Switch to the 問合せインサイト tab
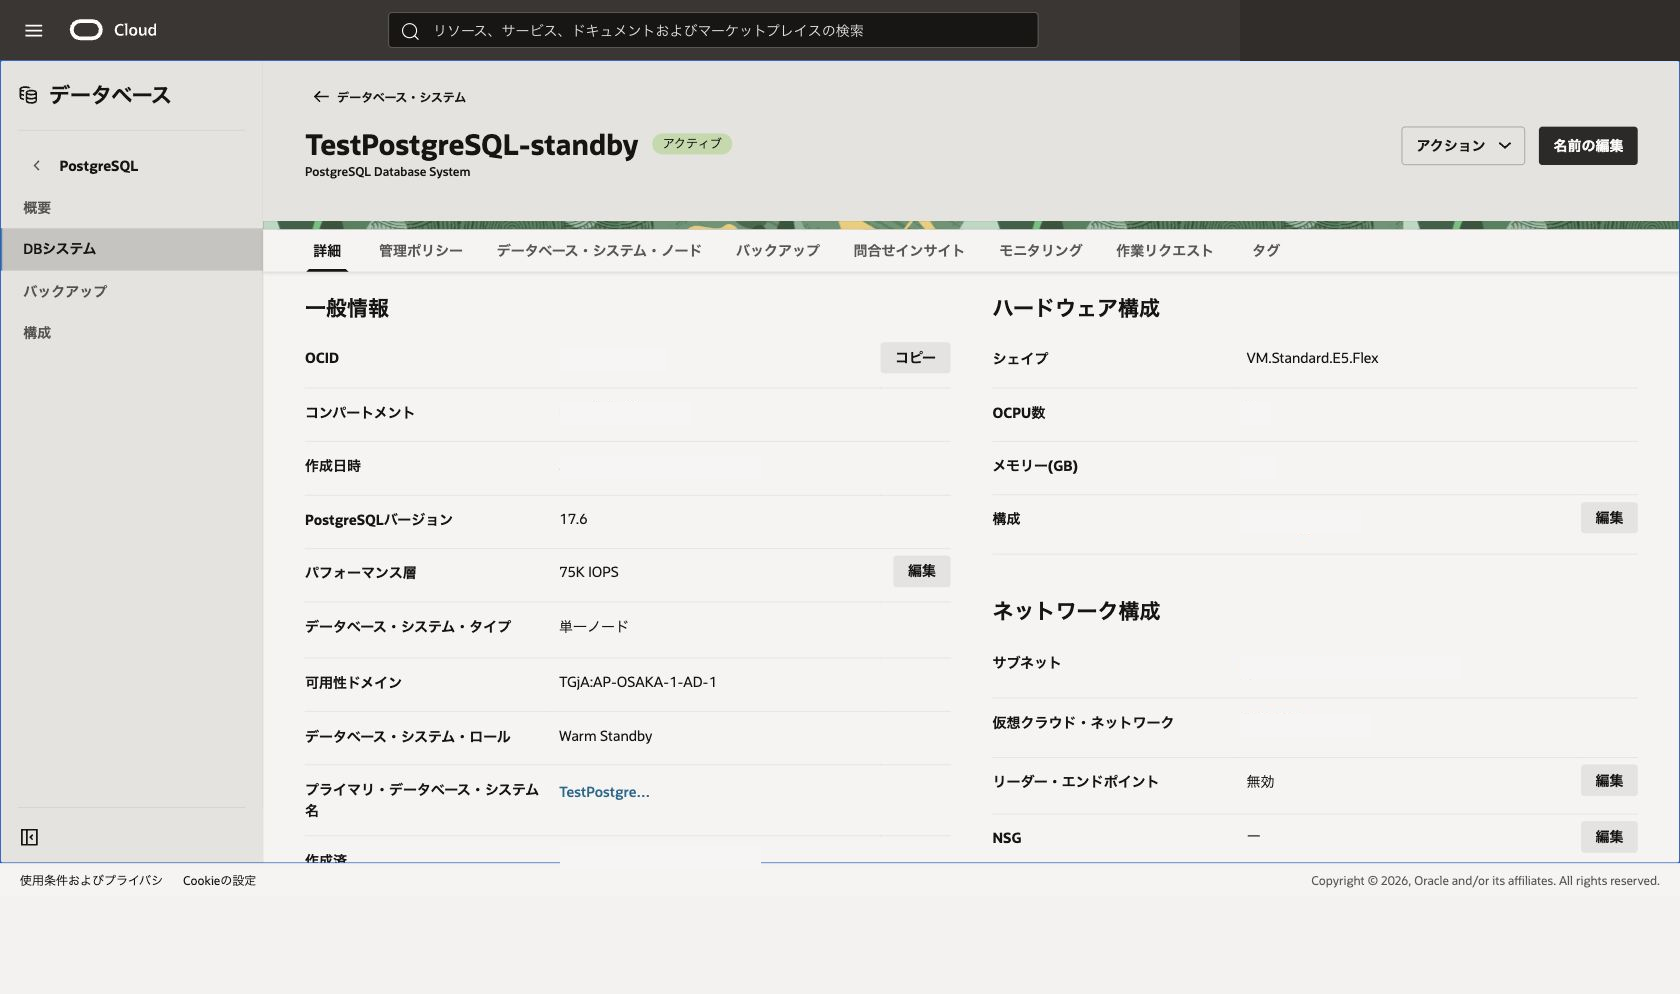Viewport: 1680px width, 994px height. [x=908, y=251]
